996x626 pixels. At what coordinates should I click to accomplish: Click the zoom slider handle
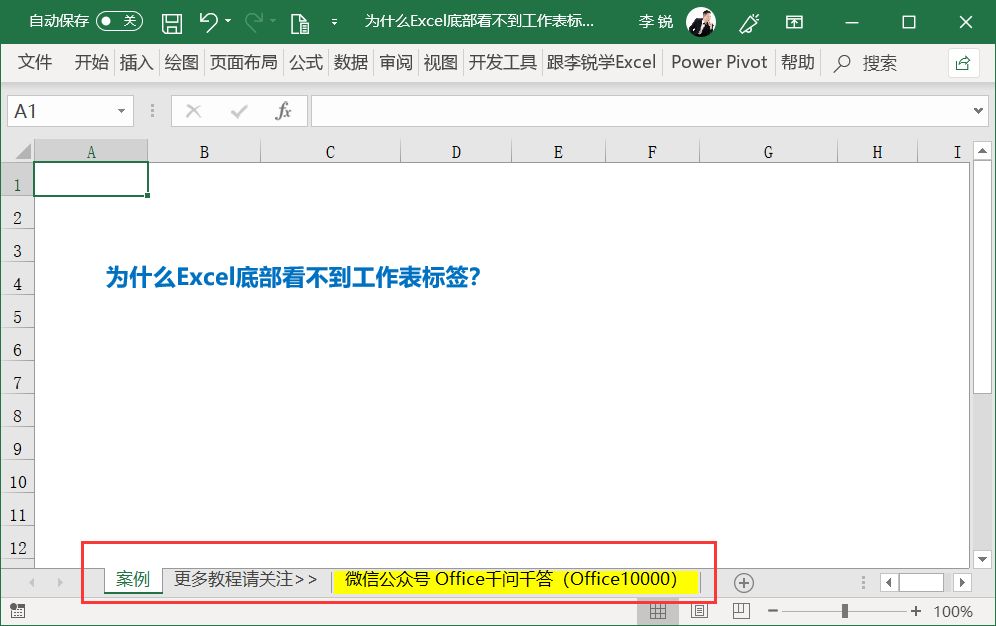click(x=845, y=611)
